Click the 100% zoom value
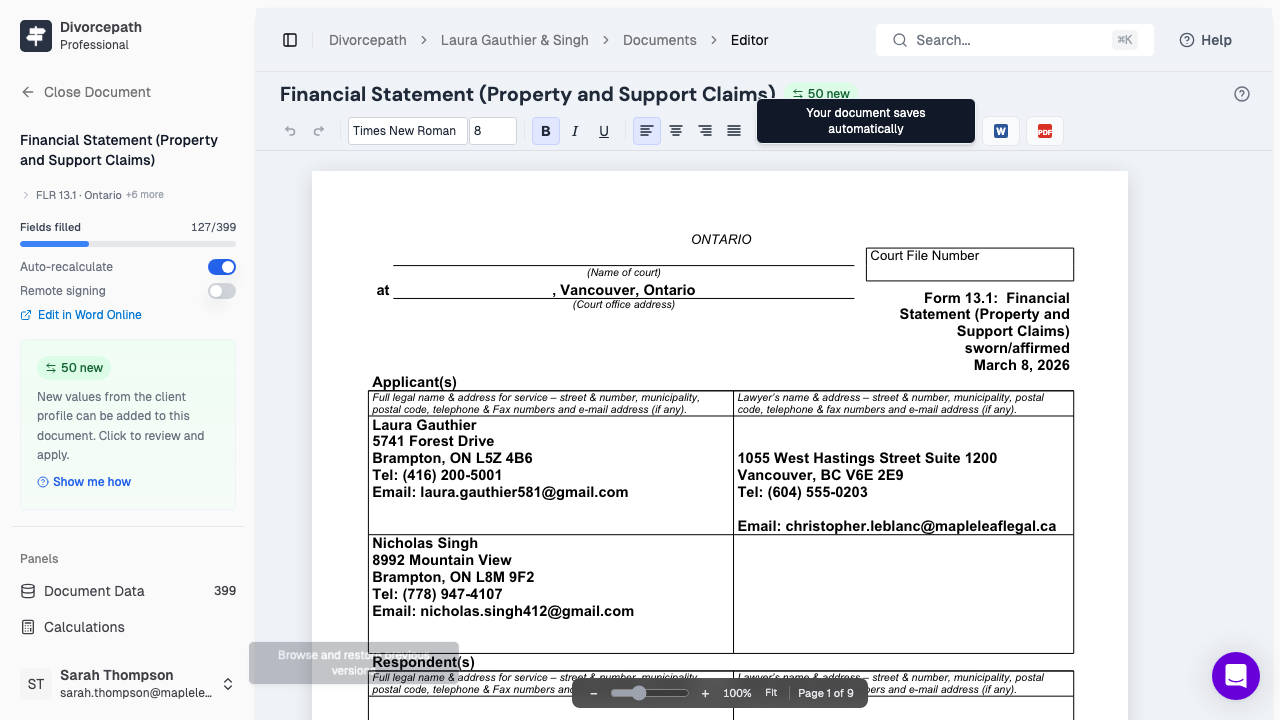The image size is (1280, 720). tap(737, 693)
